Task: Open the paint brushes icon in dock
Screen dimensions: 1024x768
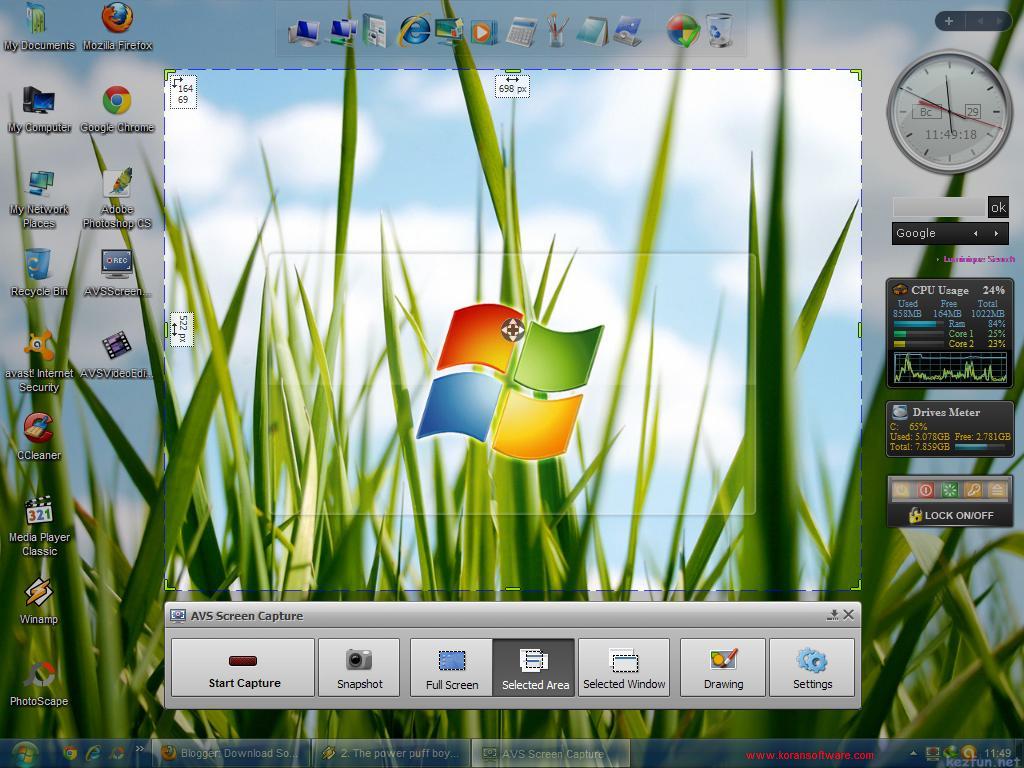Action: 557,31
